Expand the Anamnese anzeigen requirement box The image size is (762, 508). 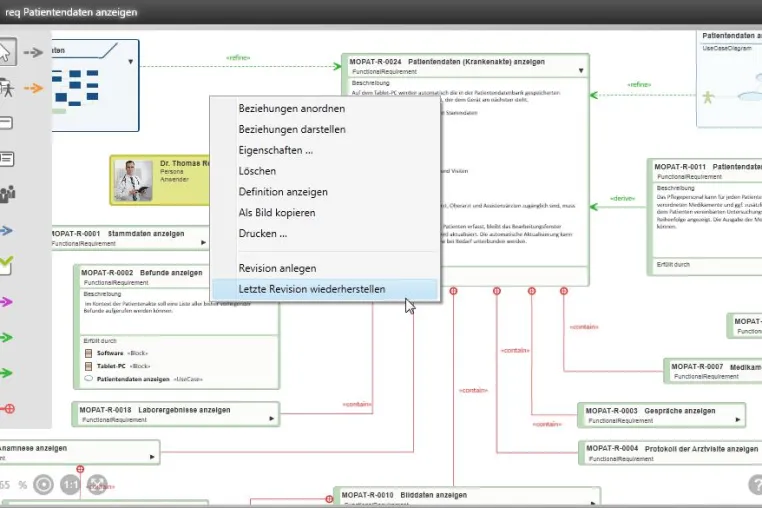(x=152, y=457)
